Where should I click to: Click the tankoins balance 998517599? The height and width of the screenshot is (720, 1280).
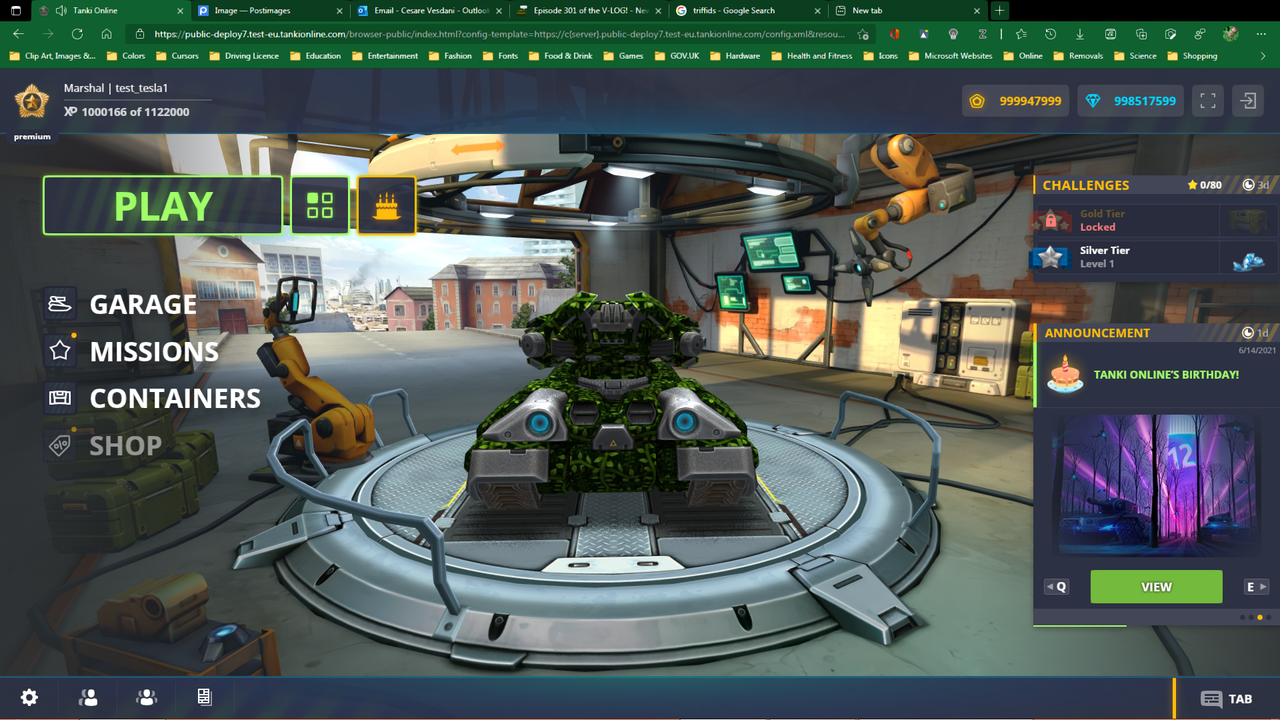(1131, 101)
